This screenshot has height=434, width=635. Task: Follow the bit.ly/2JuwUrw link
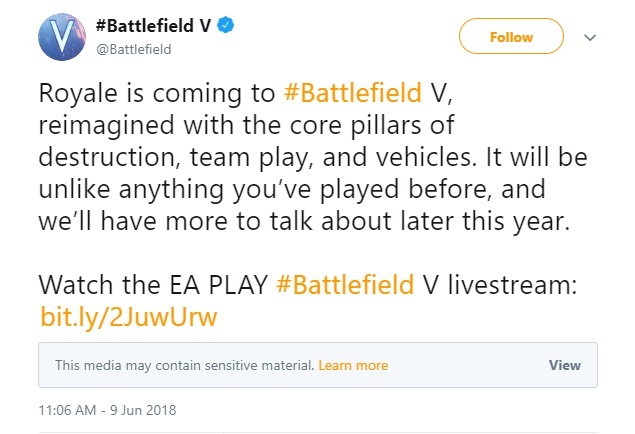click(x=128, y=317)
